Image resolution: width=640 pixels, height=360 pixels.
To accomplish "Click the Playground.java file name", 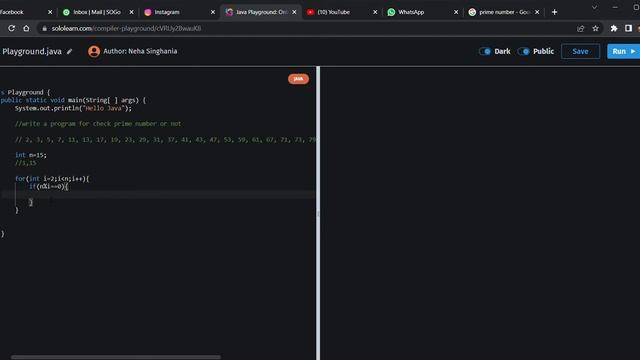I will 32,51.
